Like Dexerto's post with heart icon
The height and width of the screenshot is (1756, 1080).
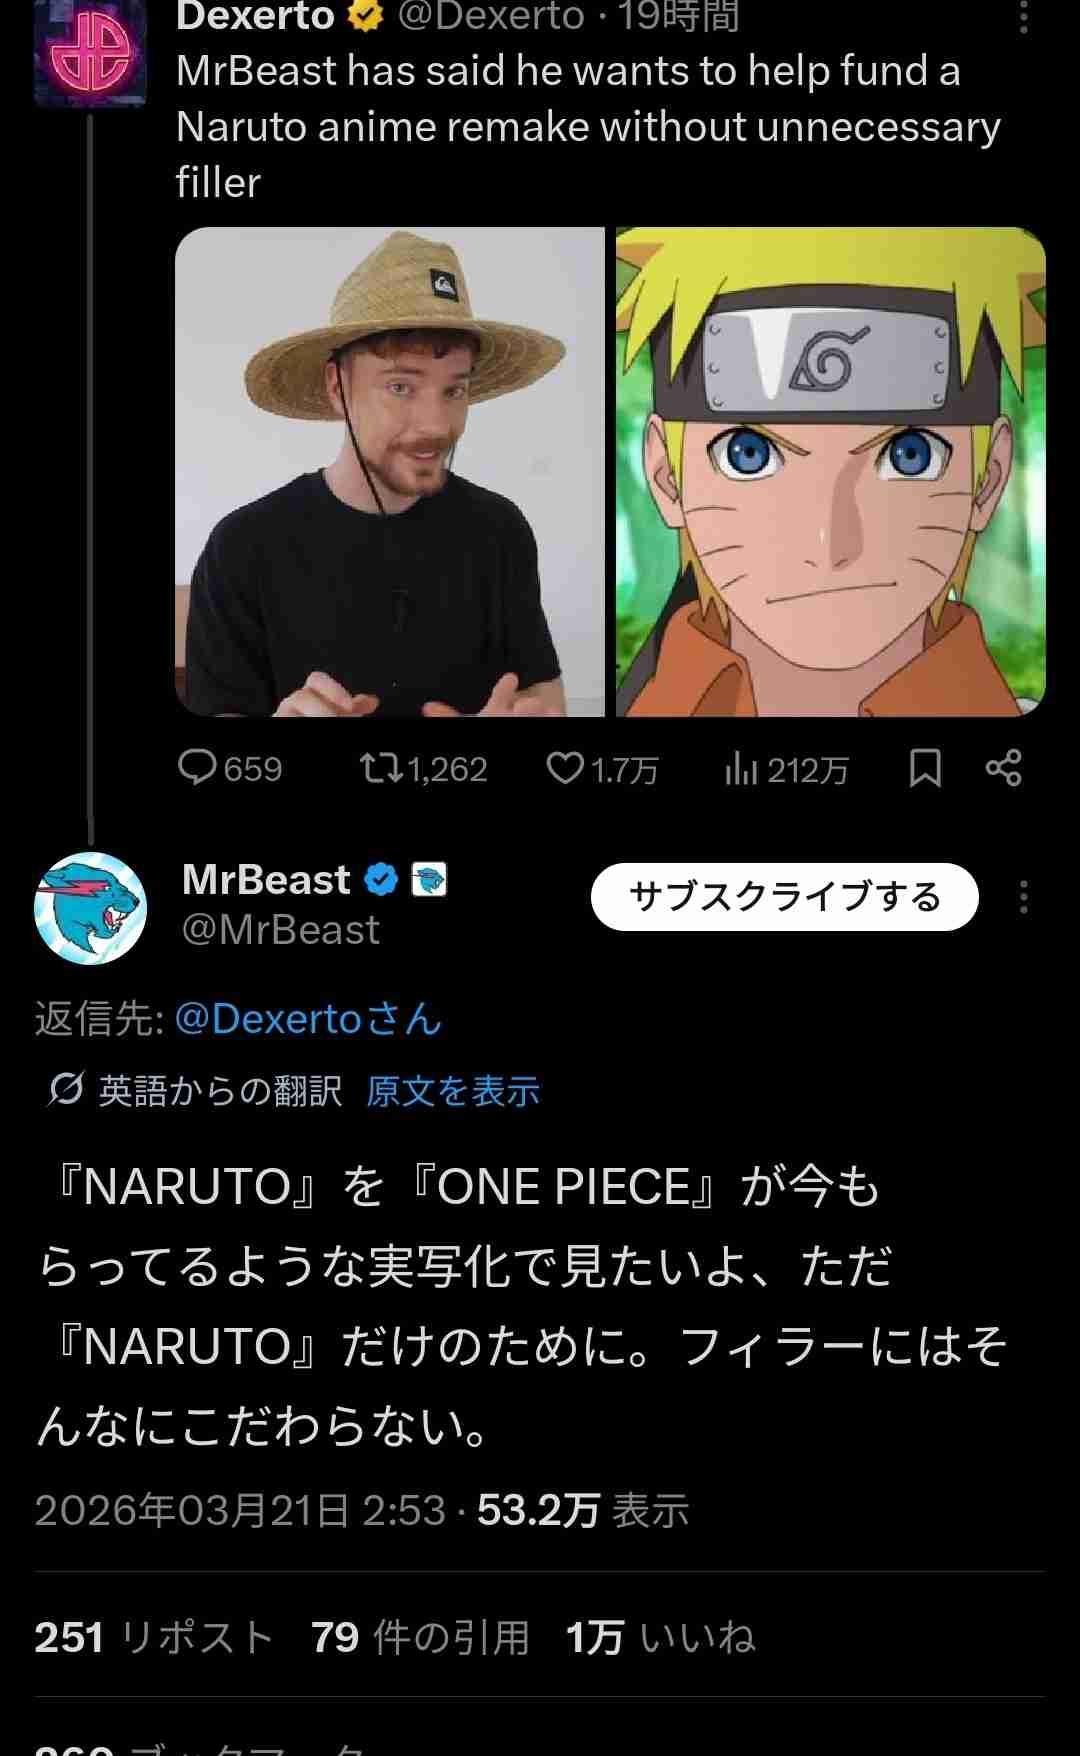[x=602, y=768]
